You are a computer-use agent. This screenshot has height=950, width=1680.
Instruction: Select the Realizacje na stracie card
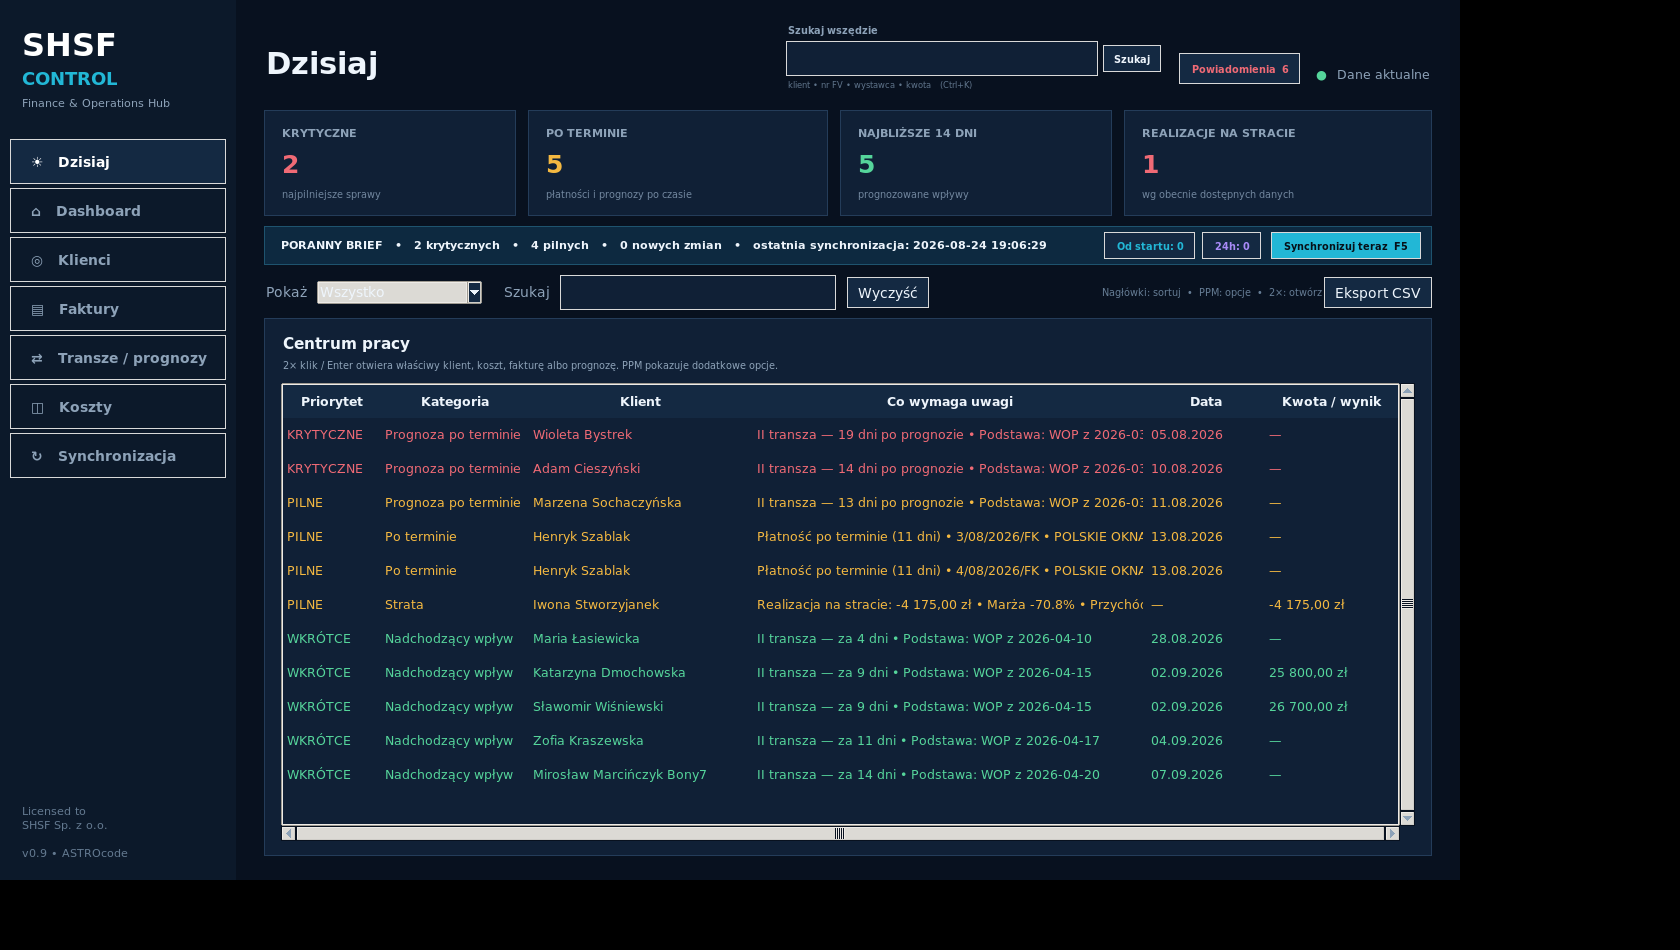click(x=1278, y=163)
